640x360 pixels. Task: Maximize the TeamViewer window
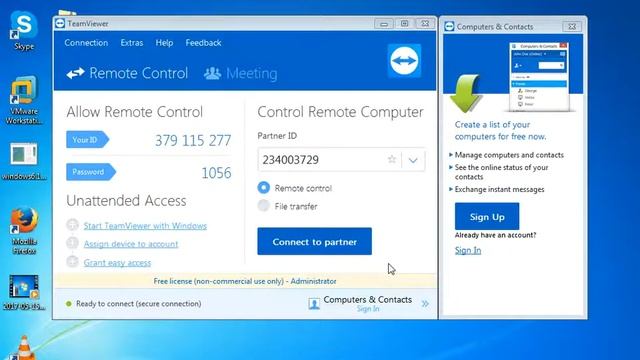click(x=404, y=24)
